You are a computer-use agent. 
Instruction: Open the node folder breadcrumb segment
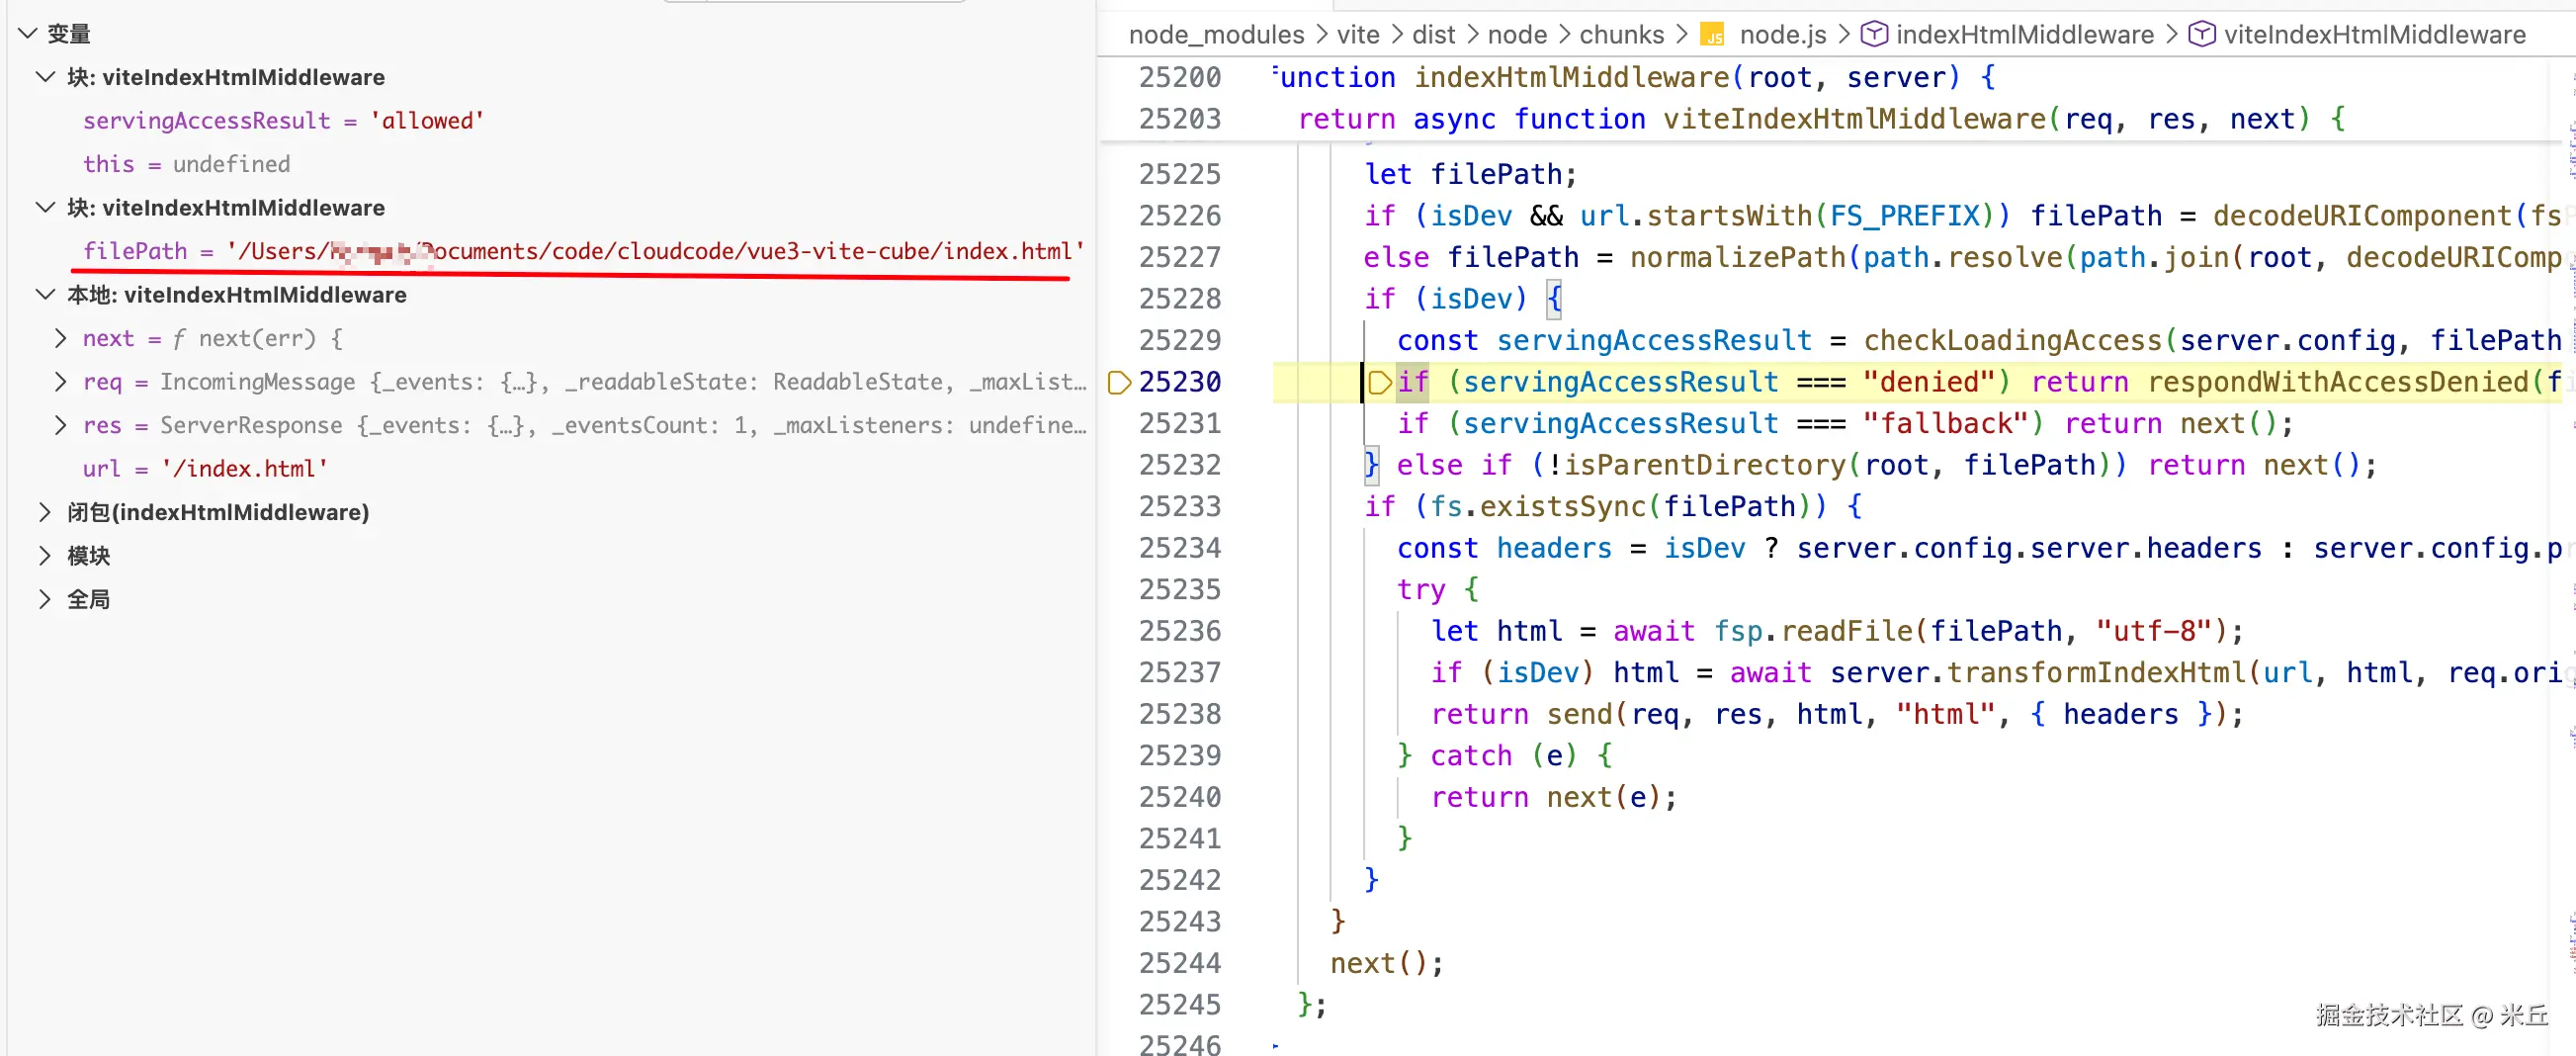(1517, 35)
